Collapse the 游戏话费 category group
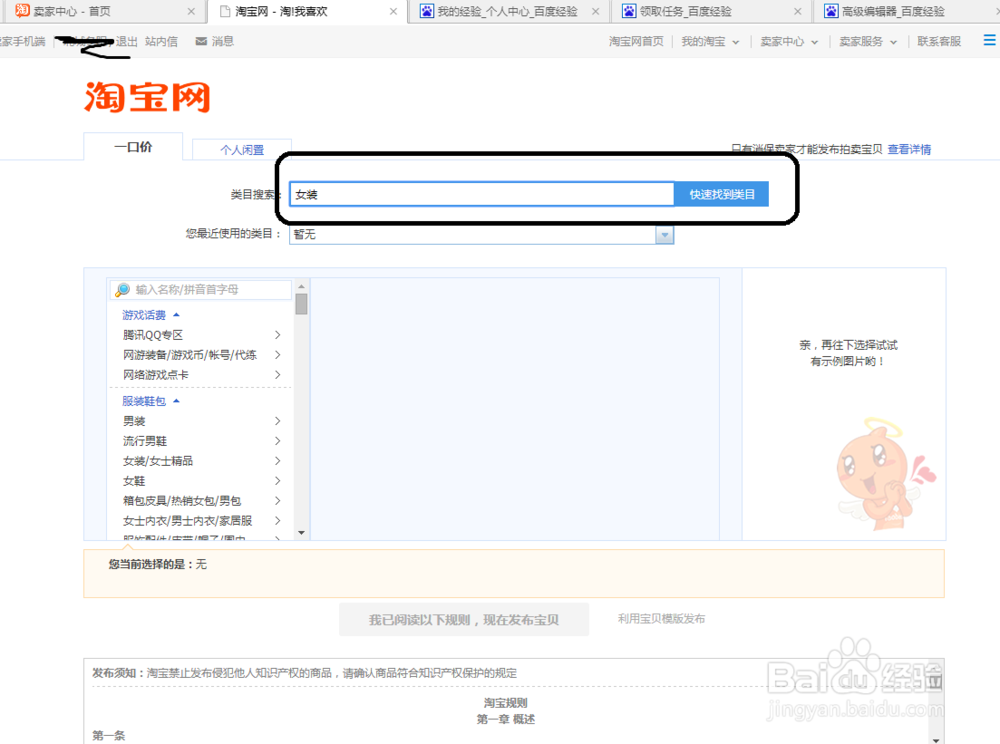The width and height of the screenshot is (1000, 744). (151, 315)
